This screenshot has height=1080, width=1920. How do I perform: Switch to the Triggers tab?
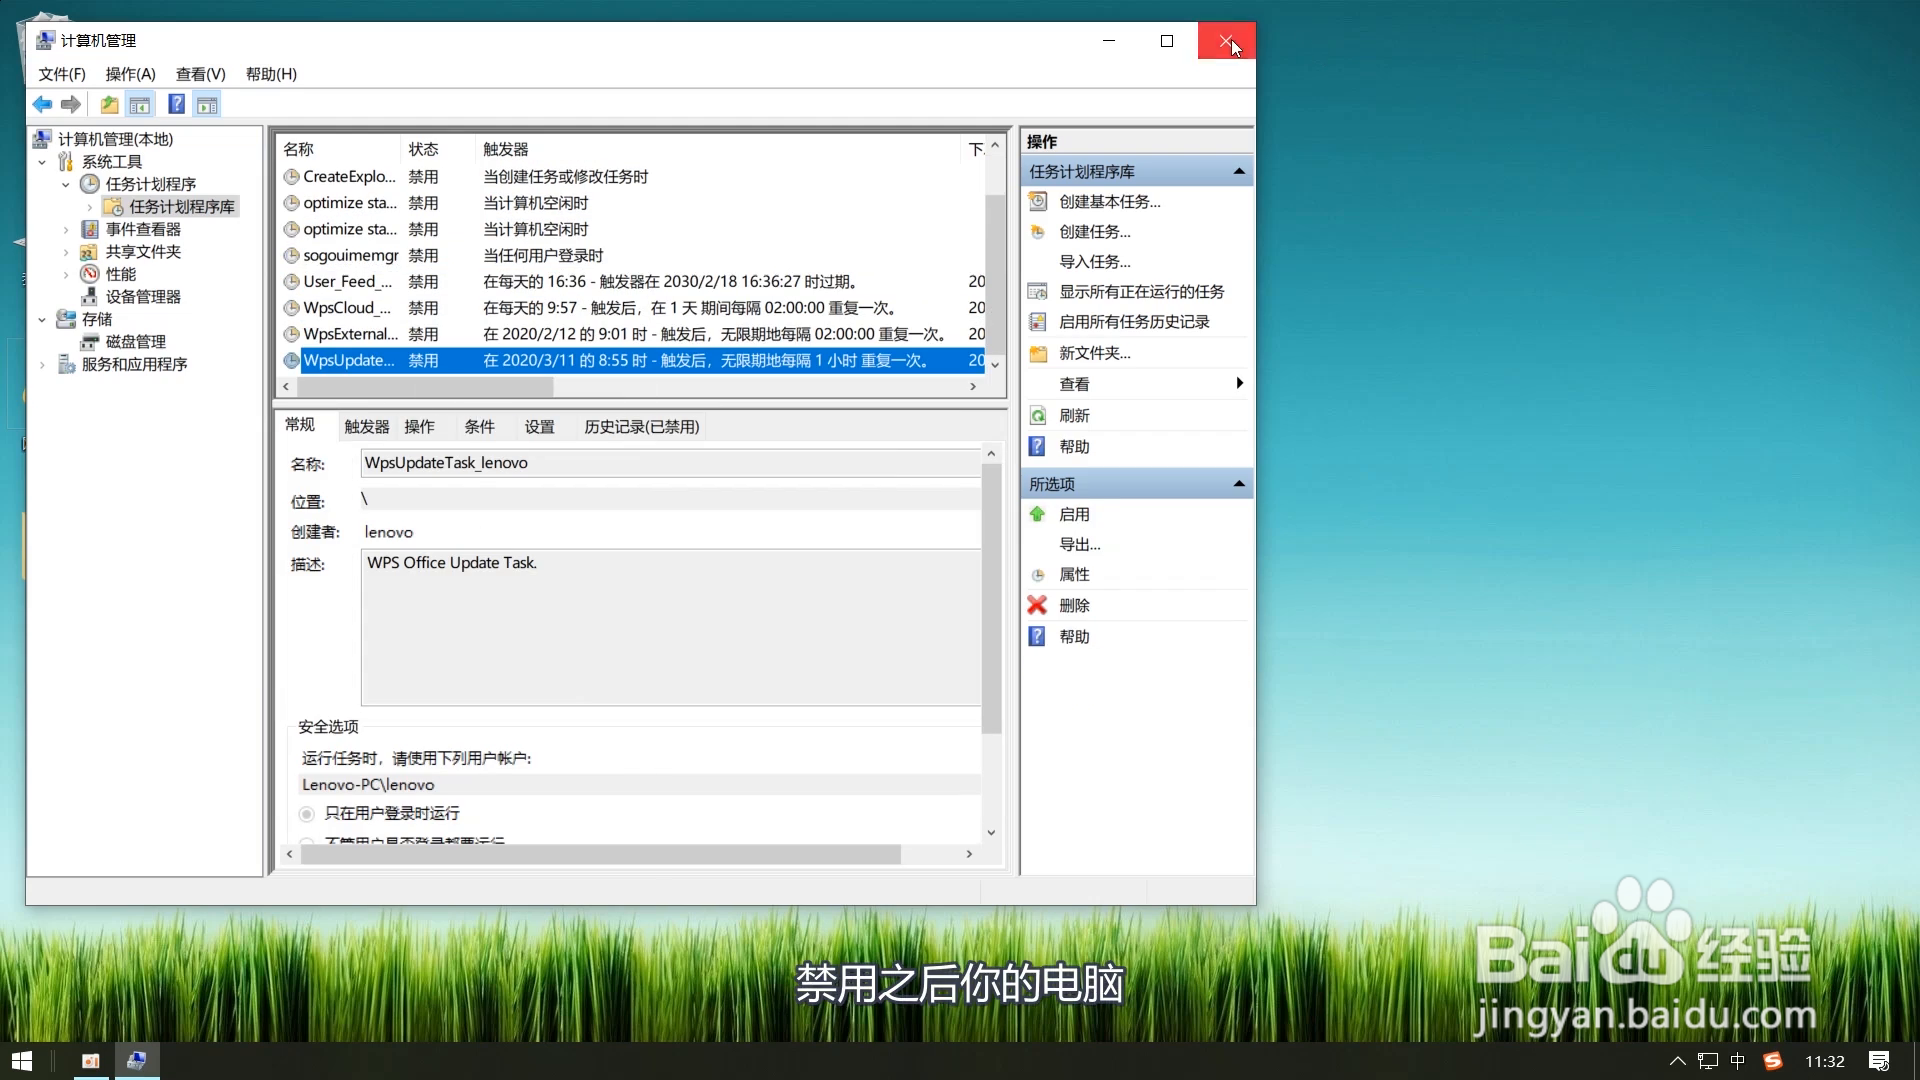[366, 427]
